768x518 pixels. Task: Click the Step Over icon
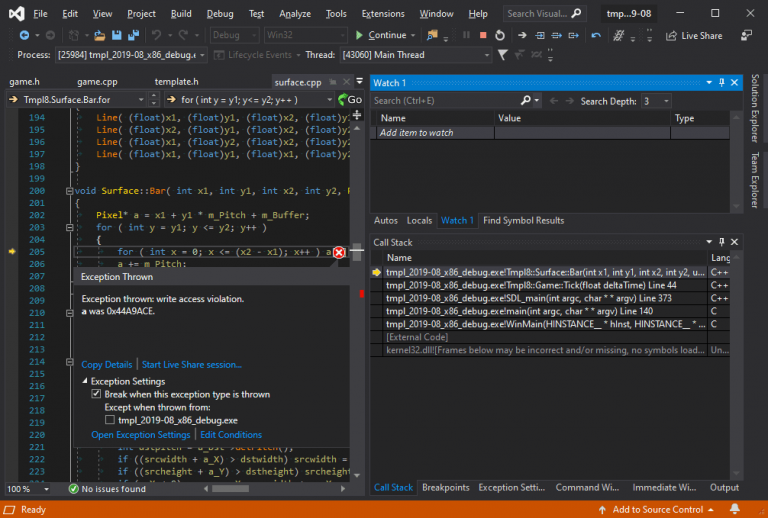[x=556, y=35]
